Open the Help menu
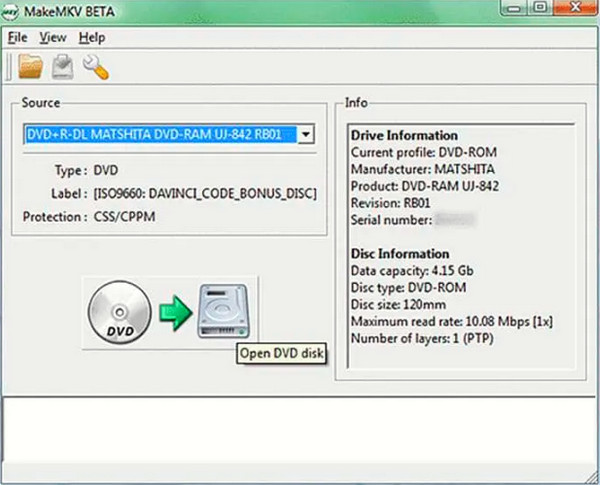The height and width of the screenshot is (485, 600). click(91, 37)
